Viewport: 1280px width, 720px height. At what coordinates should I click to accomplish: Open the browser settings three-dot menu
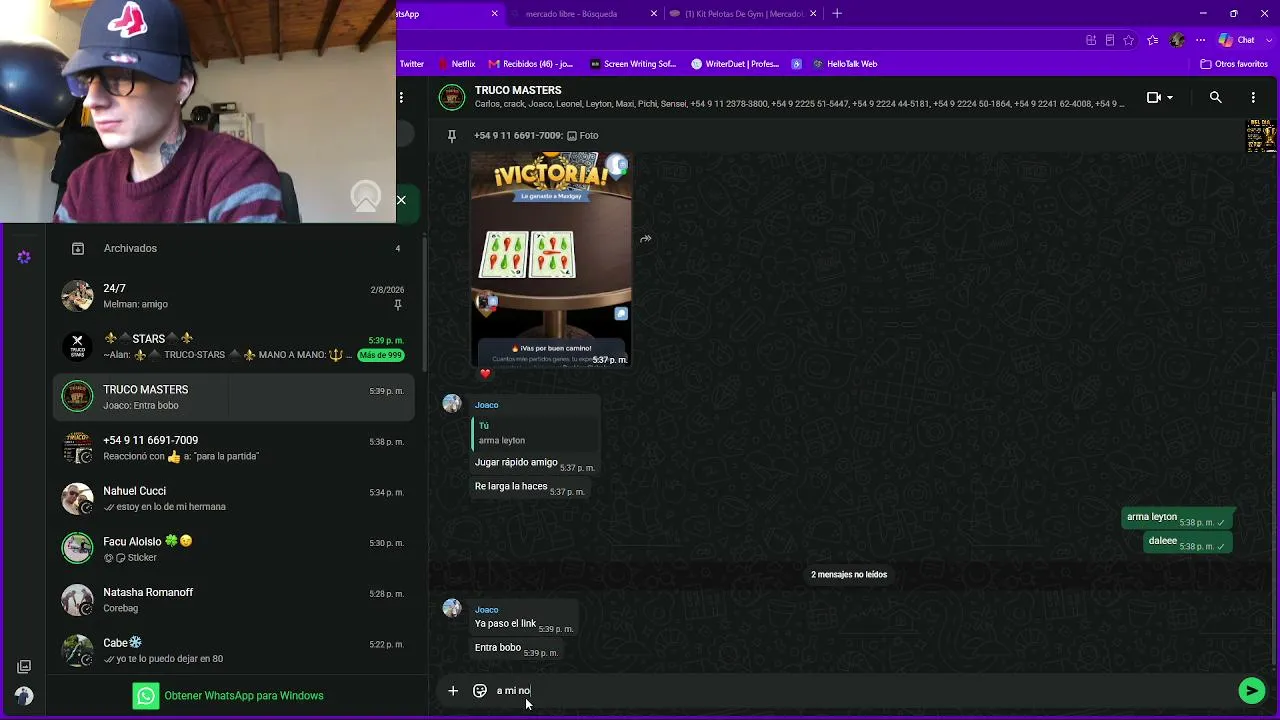(x=1201, y=40)
